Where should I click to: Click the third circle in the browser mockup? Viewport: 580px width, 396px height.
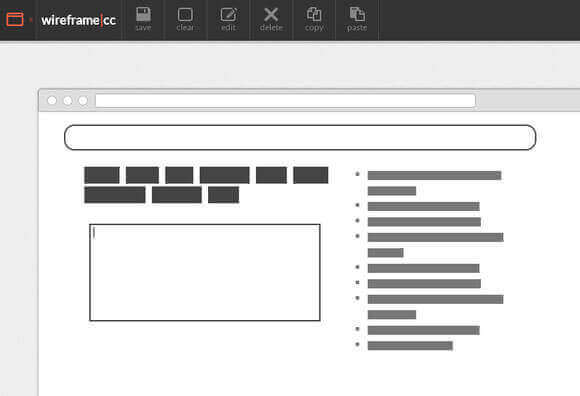83,101
